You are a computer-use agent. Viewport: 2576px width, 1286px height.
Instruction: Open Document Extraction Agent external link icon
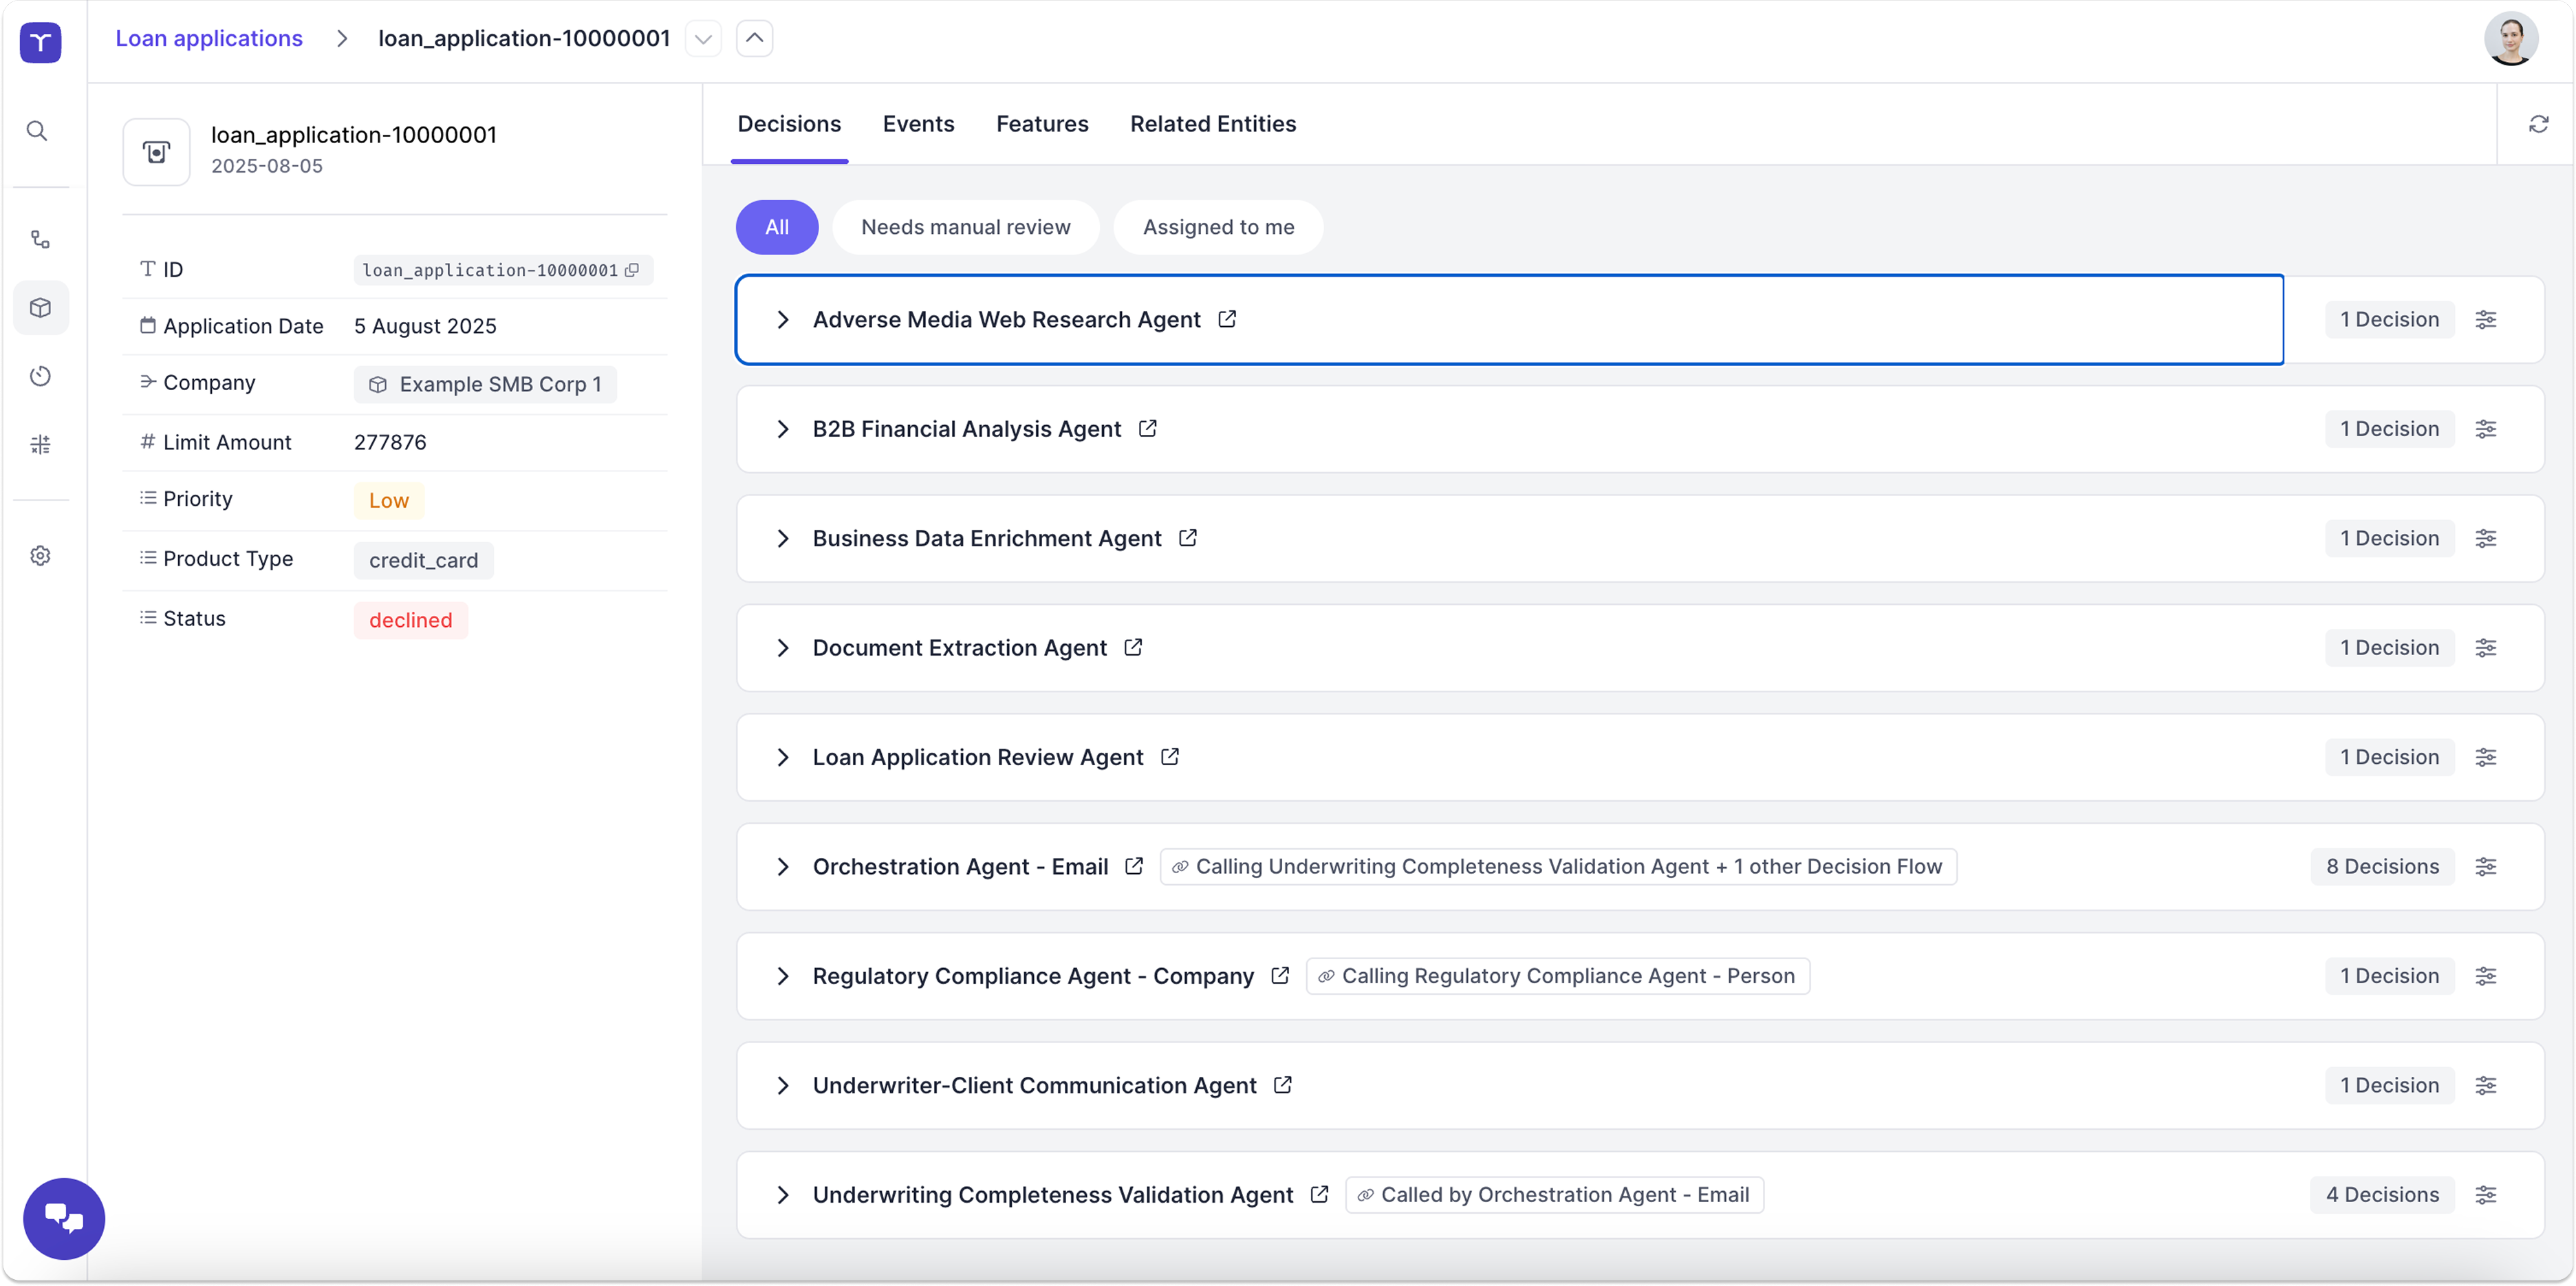(x=1133, y=647)
